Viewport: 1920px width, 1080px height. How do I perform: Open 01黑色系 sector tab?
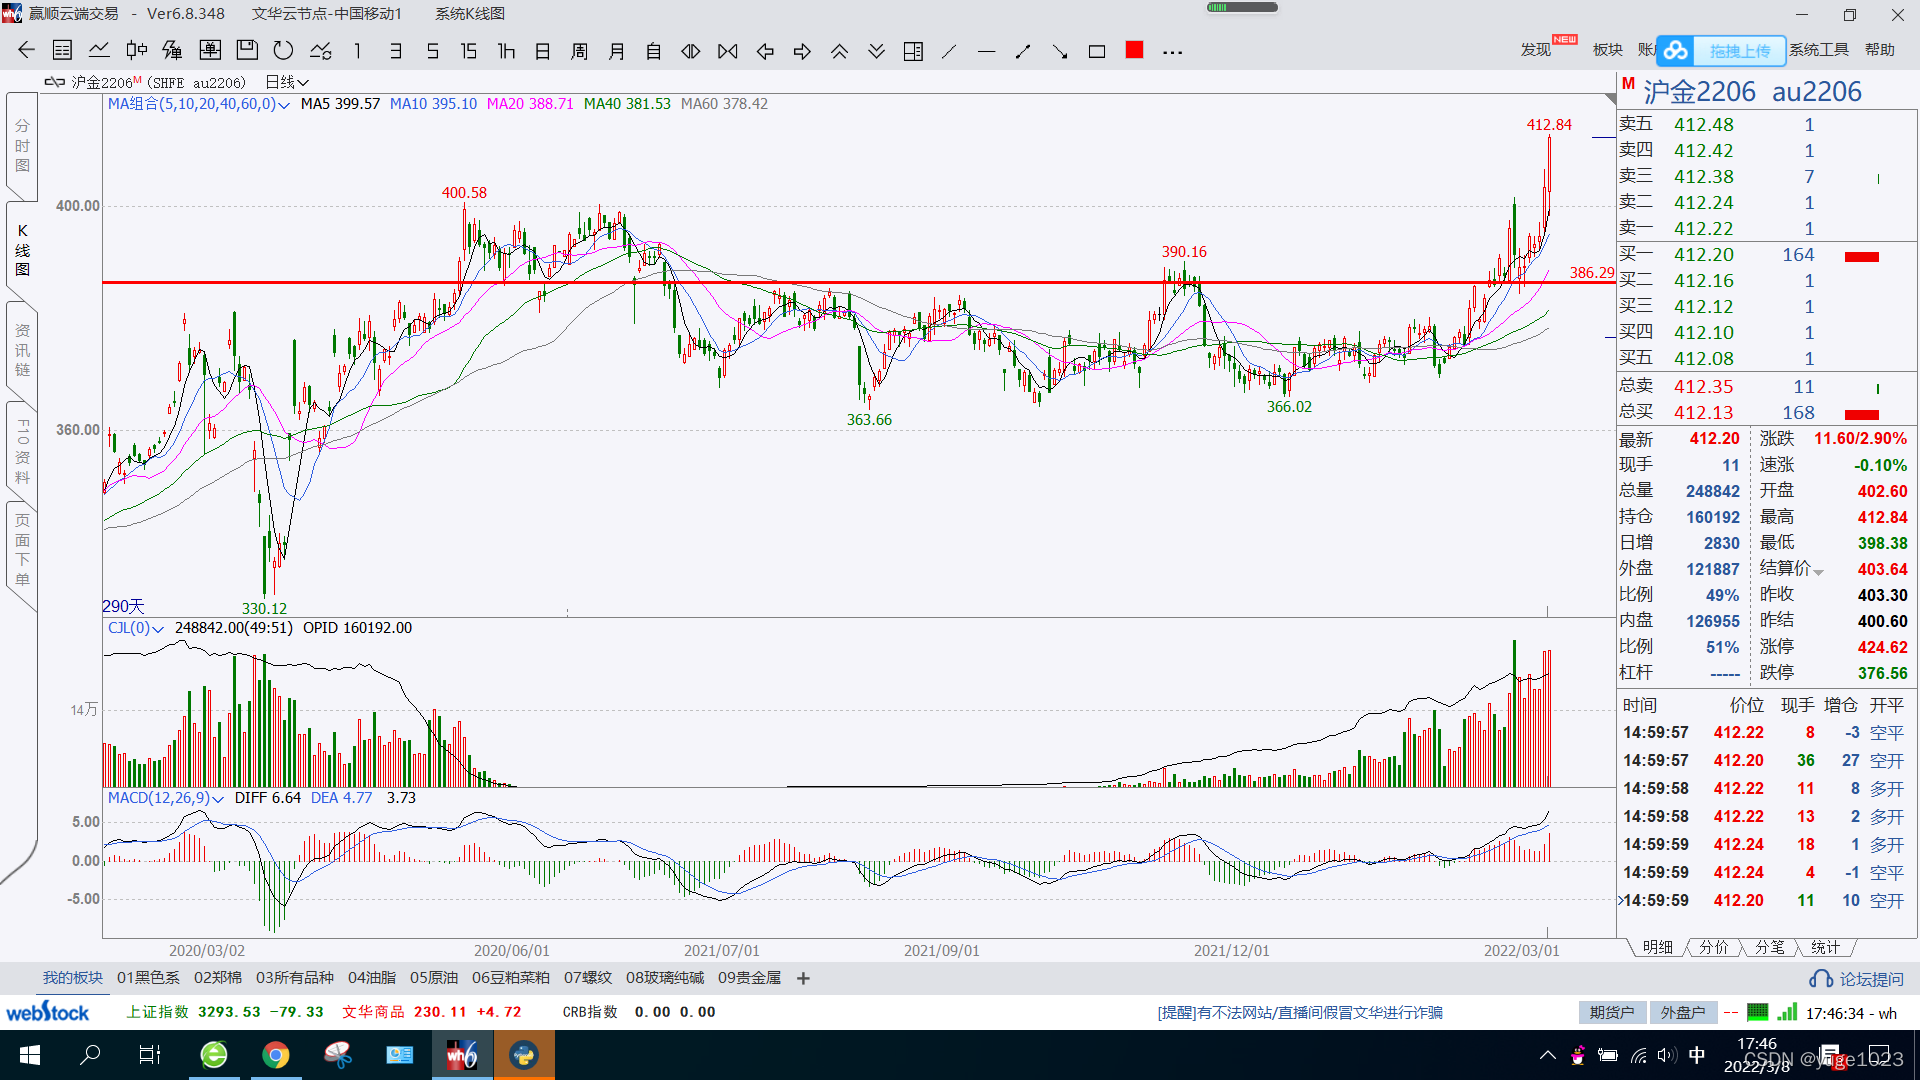(x=148, y=978)
